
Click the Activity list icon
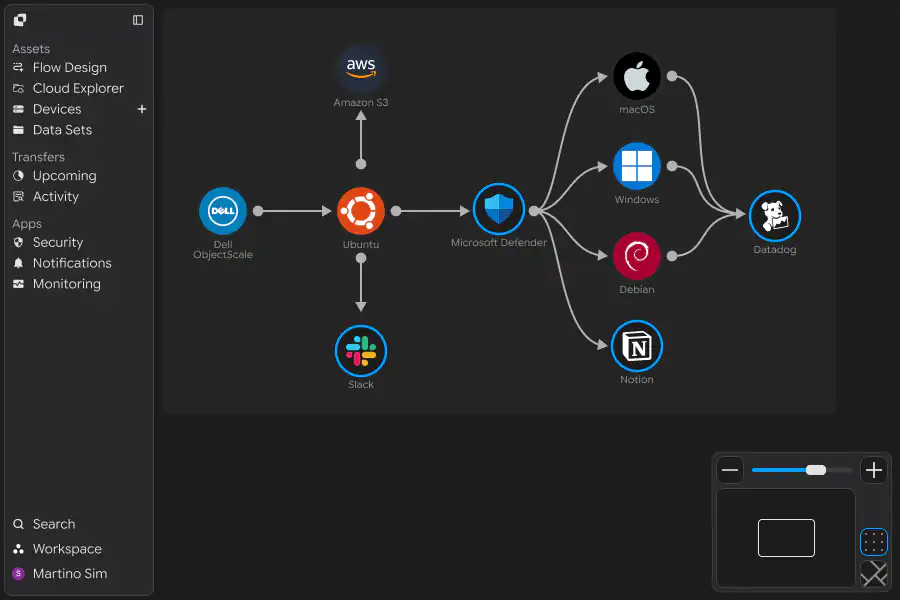[18, 196]
